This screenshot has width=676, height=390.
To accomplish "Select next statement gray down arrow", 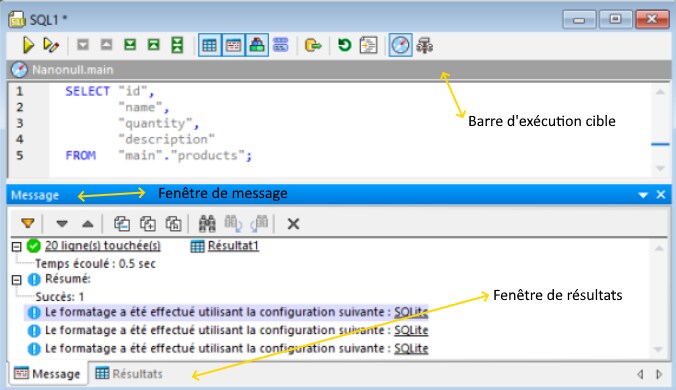I will [83, 44].
